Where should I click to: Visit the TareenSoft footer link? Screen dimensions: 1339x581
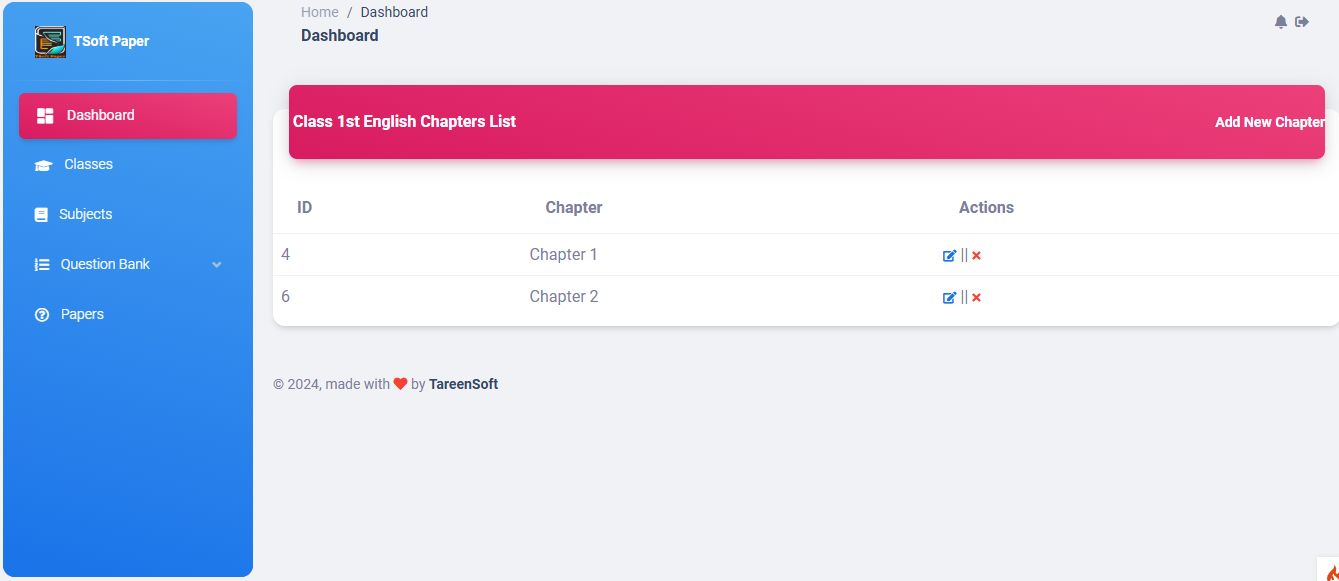[x=463, y=384]
